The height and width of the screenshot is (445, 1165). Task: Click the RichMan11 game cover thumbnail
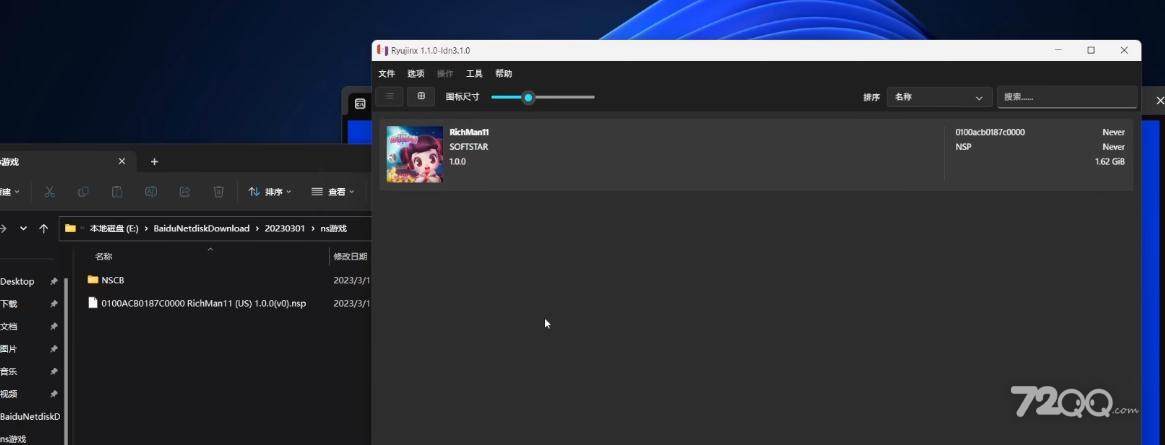pyautogui.click(x=415, y=155)
